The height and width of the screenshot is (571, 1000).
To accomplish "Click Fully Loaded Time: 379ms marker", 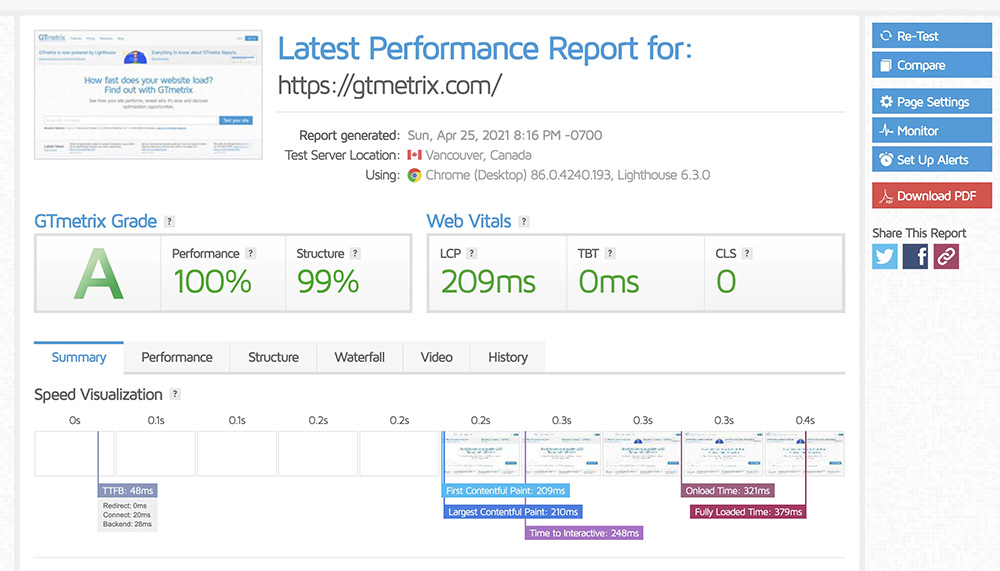I will tap(748, 512).
